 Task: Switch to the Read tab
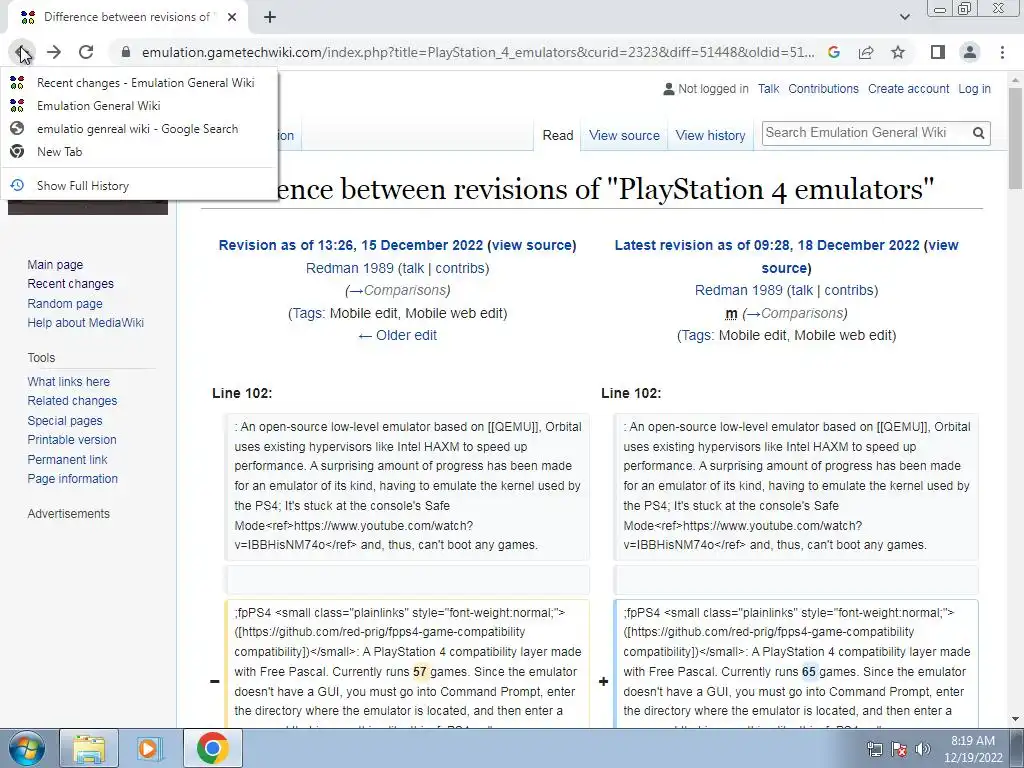point(558,135)
